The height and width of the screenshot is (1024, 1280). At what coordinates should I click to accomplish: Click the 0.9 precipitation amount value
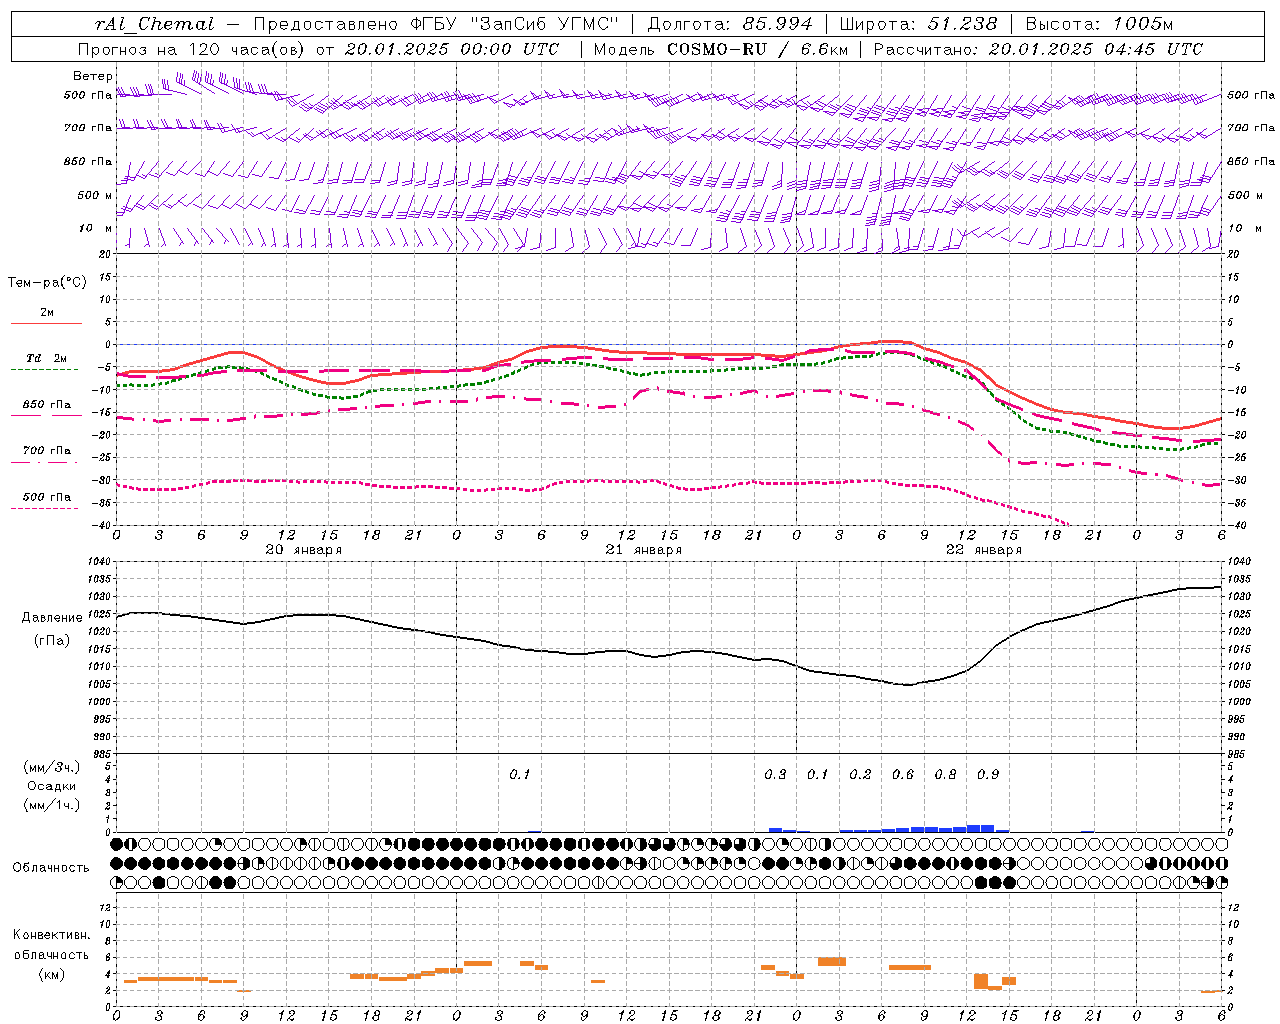click(988, 775)
